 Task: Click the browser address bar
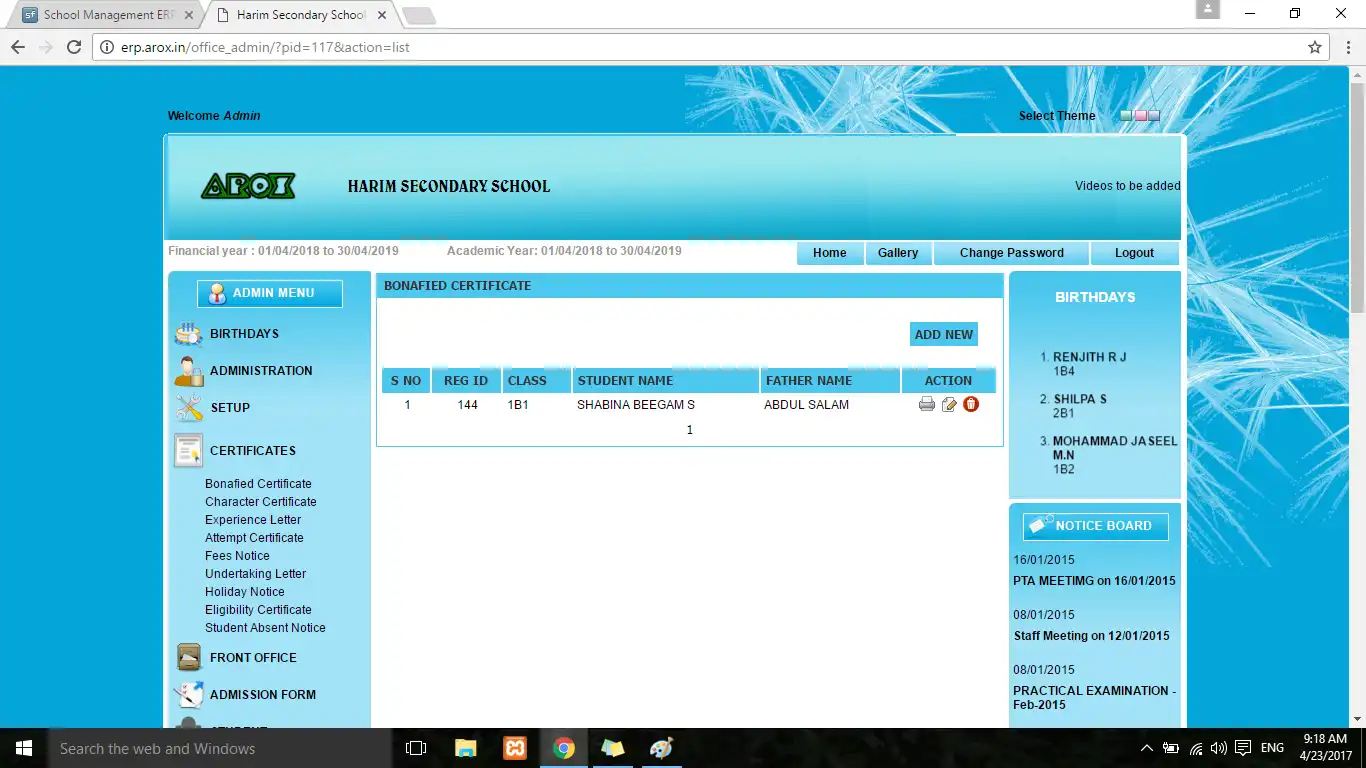pos(700,46)
